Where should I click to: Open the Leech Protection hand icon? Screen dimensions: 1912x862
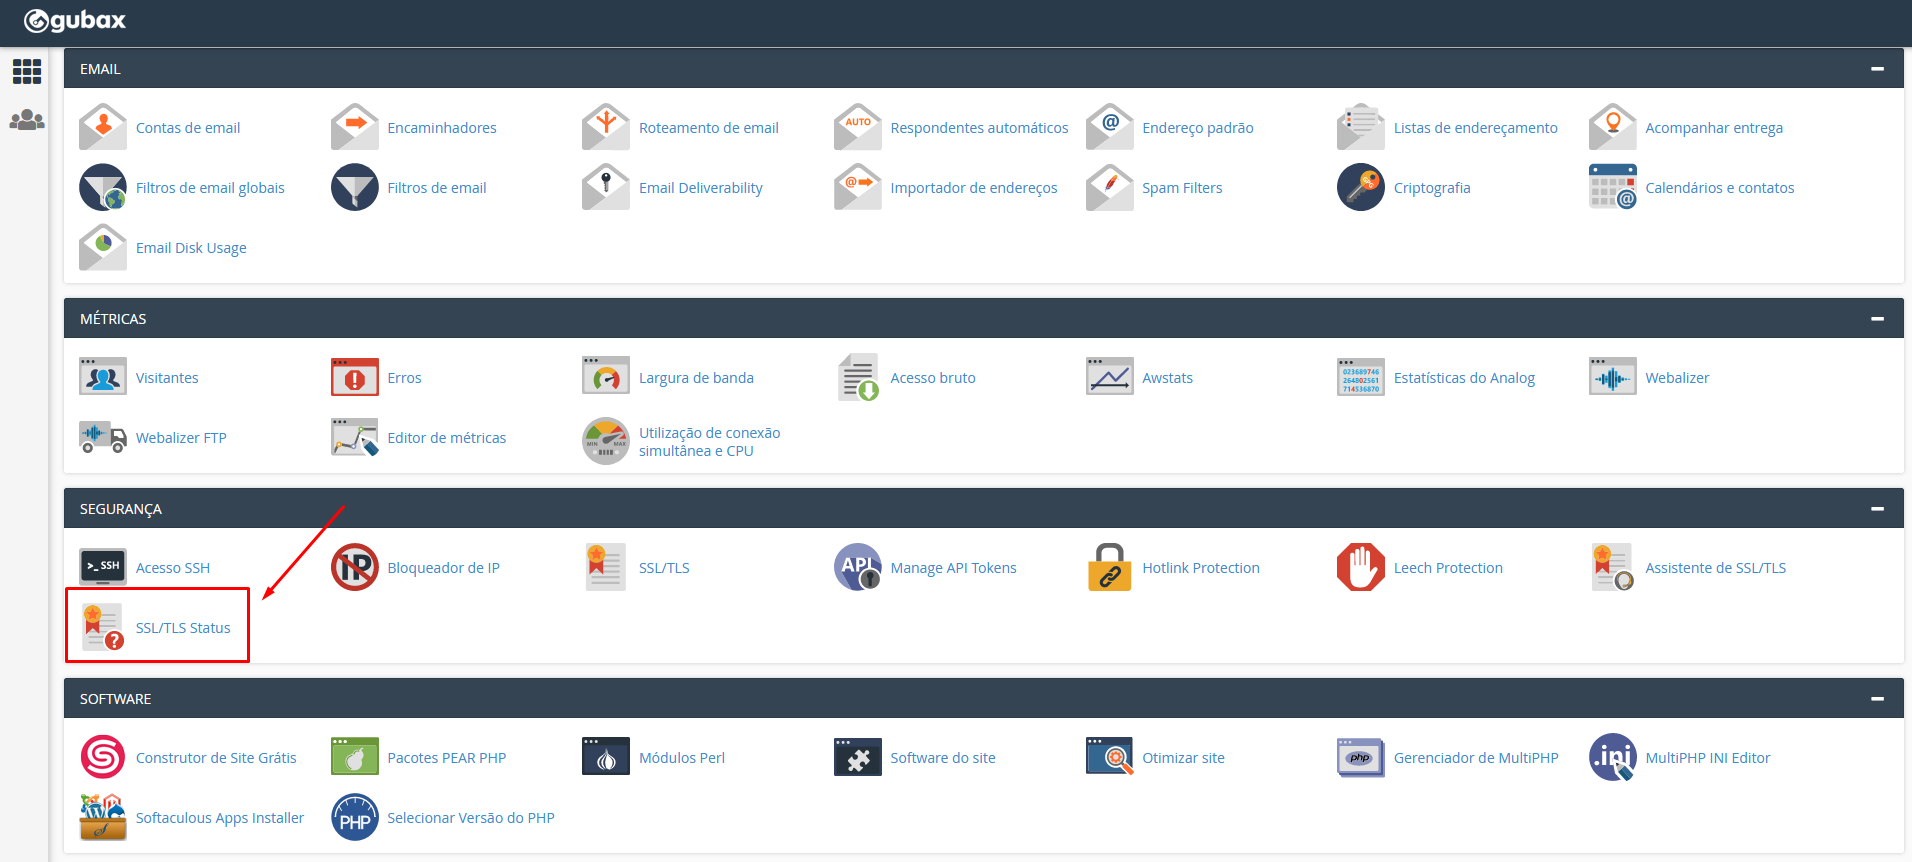[x=1360, y=567]
